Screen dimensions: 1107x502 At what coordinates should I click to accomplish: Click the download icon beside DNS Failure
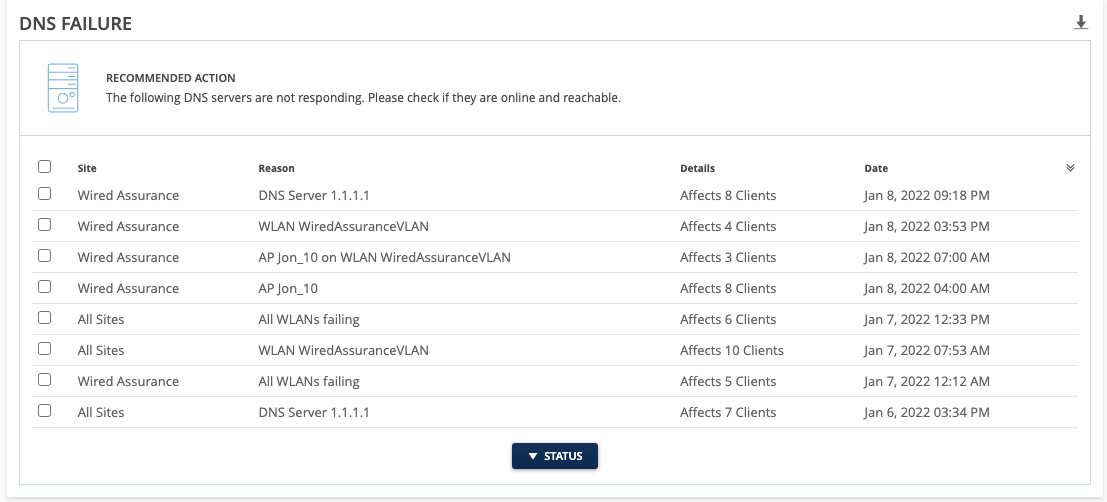[1080, 22]
